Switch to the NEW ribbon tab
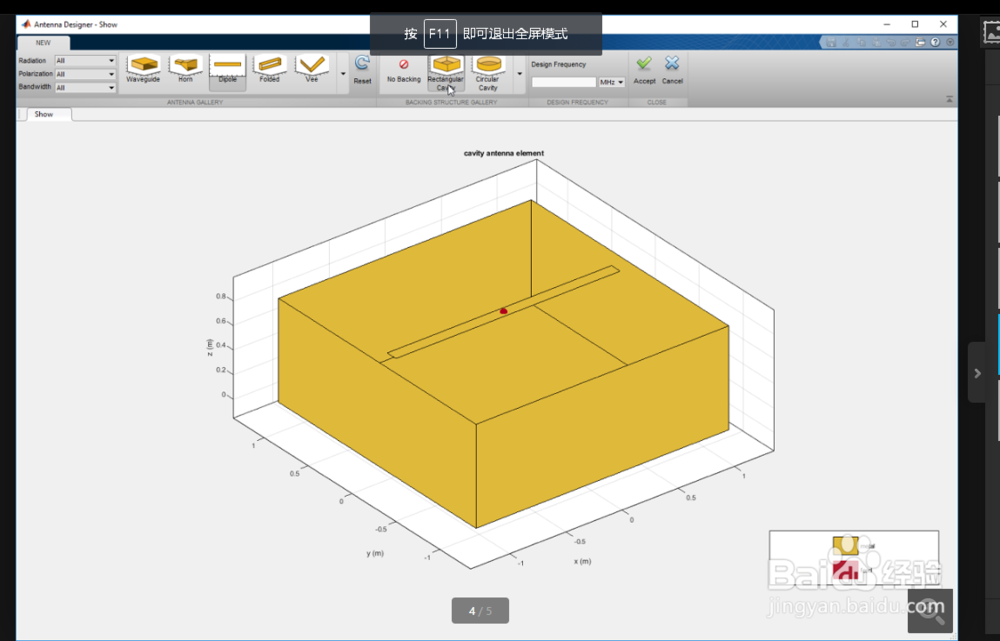The height and width of the screenshot is (641, 1000). [x=43, y=43]
